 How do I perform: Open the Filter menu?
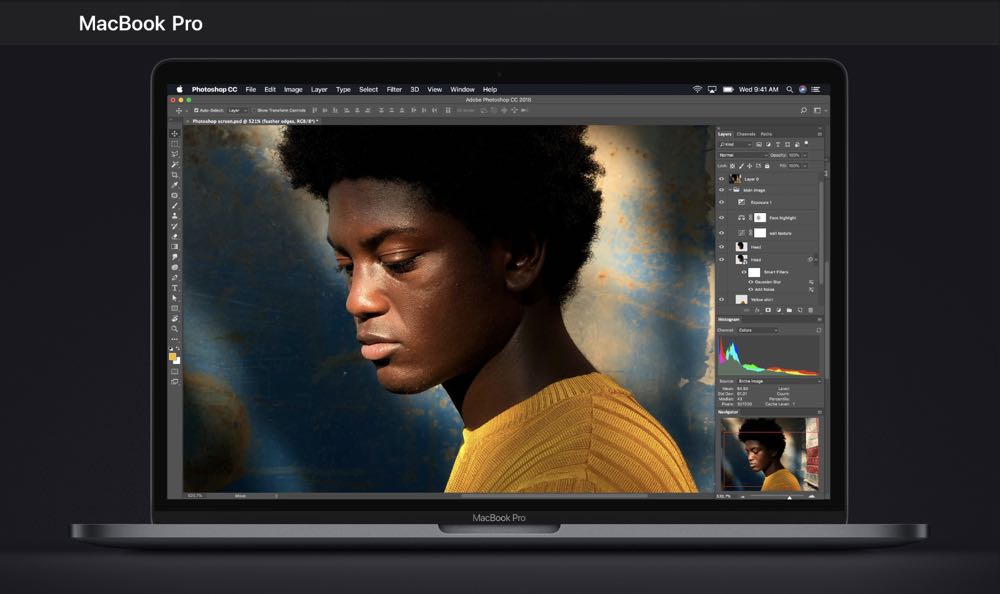tap(394, 89)
